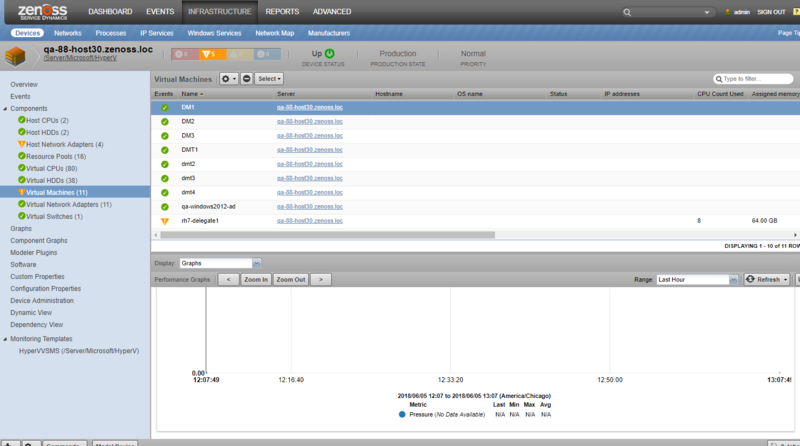Click the Zoom Out button
The width and height of the screenshot is (800, 446).
291,280
